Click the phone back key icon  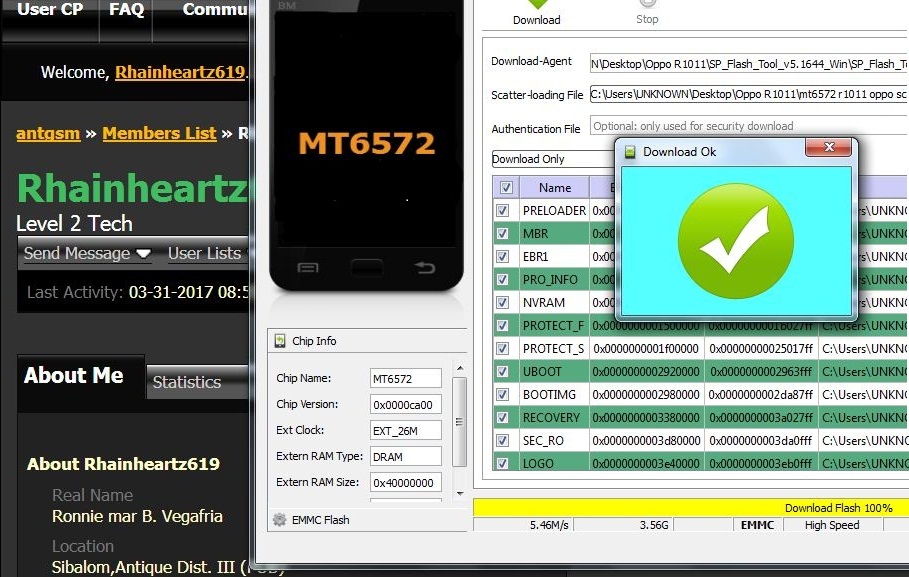point(424,267)
